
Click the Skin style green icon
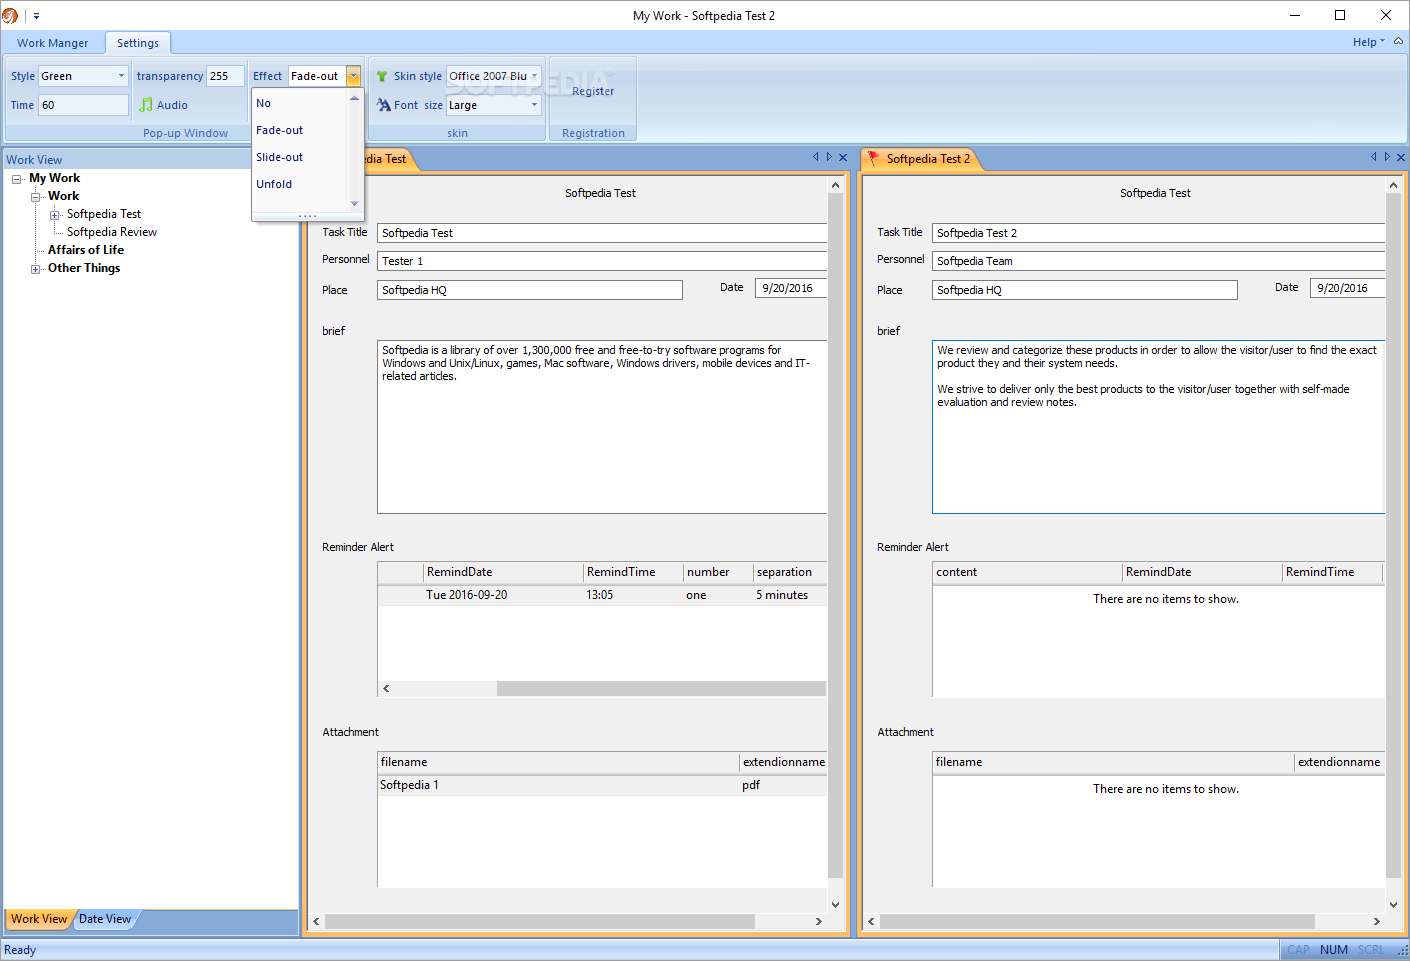coord(382,76)
